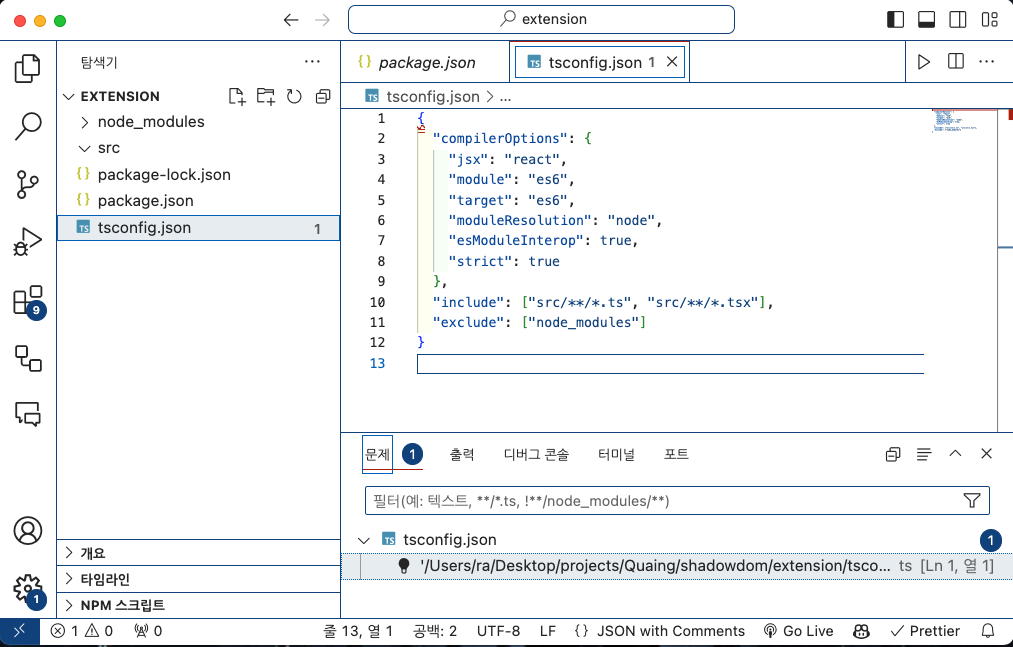Expand the NPM 스크립트 section

[x=69, y=605]
